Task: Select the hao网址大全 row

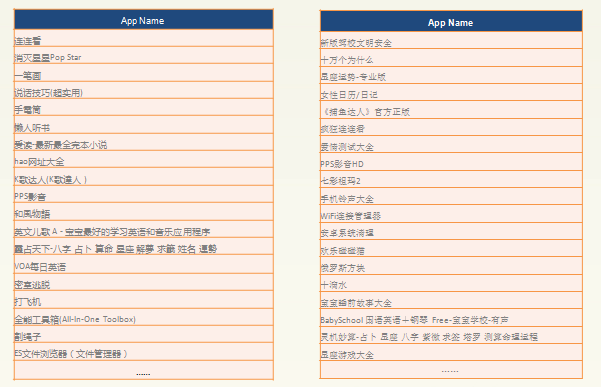Action: coord(143,159)
